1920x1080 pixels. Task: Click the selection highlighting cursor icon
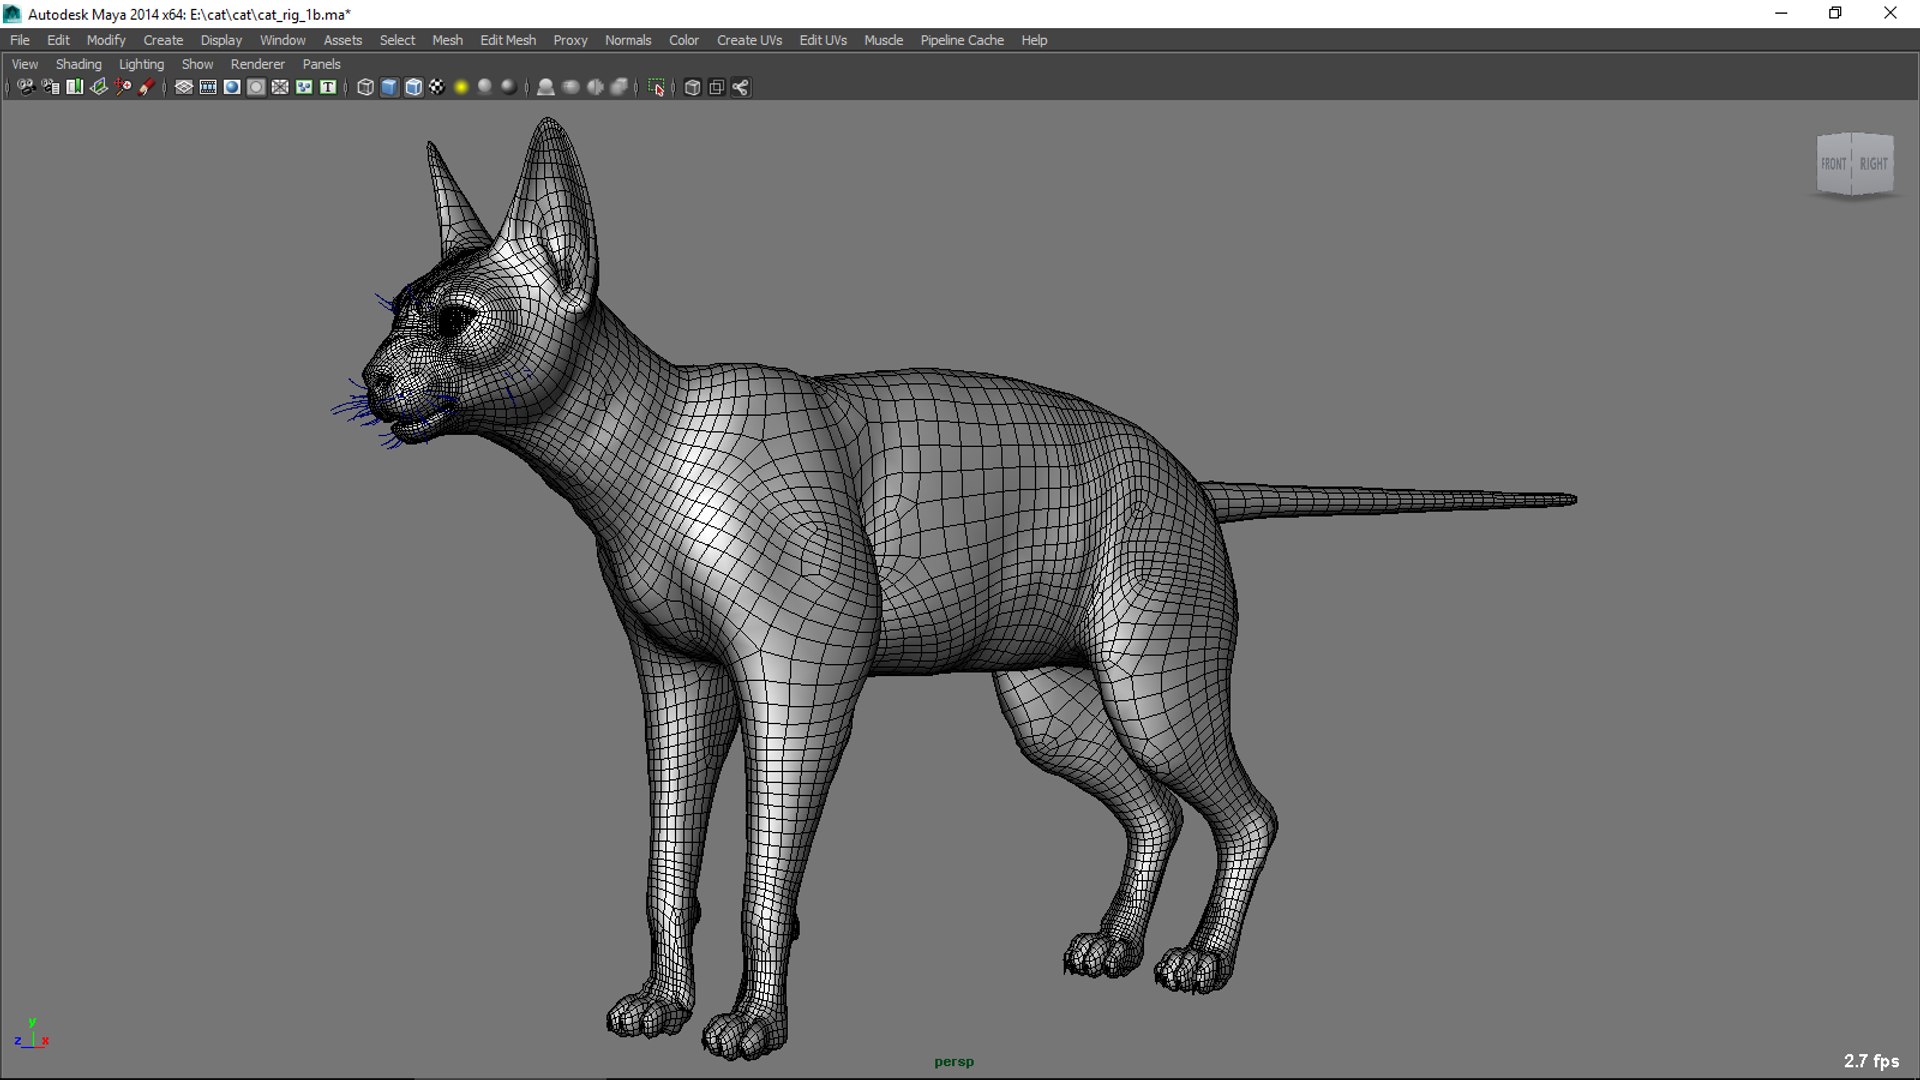point(656,87)
